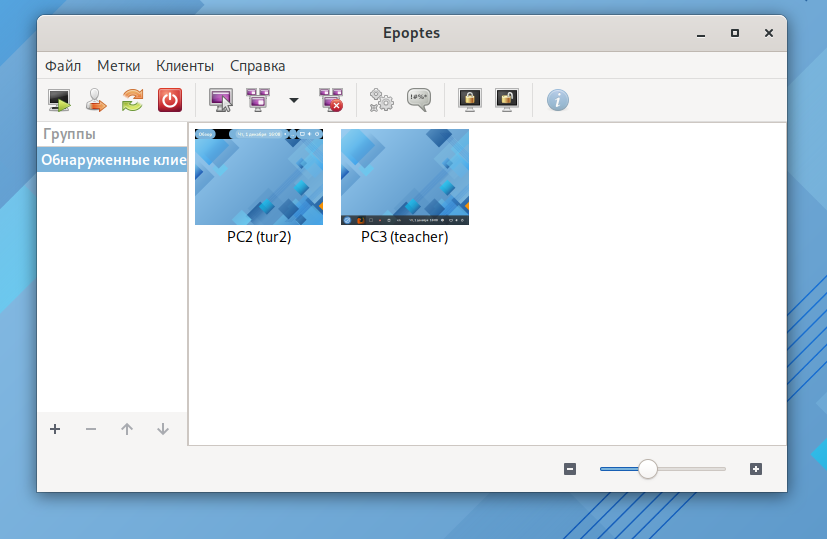Select the PC3 (teacher) screen thumbnail

pyautogui.click(x=405, y=177)
